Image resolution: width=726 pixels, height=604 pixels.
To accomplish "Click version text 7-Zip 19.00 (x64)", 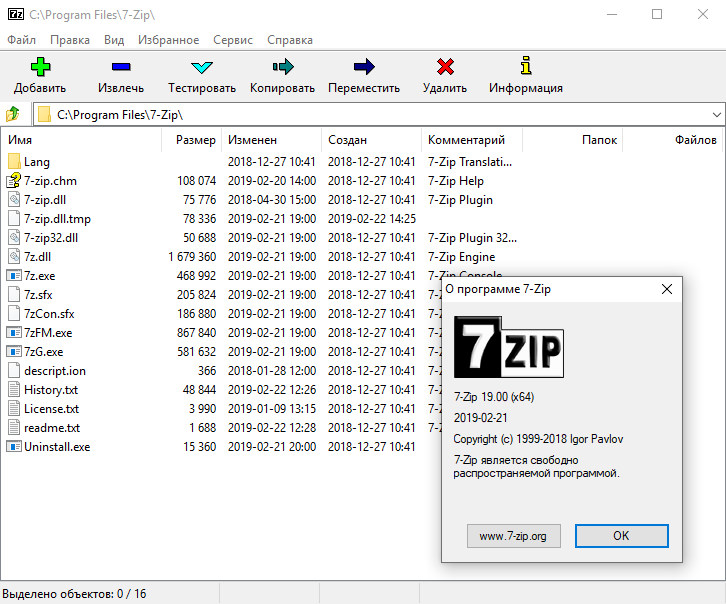I will point(494,397).
